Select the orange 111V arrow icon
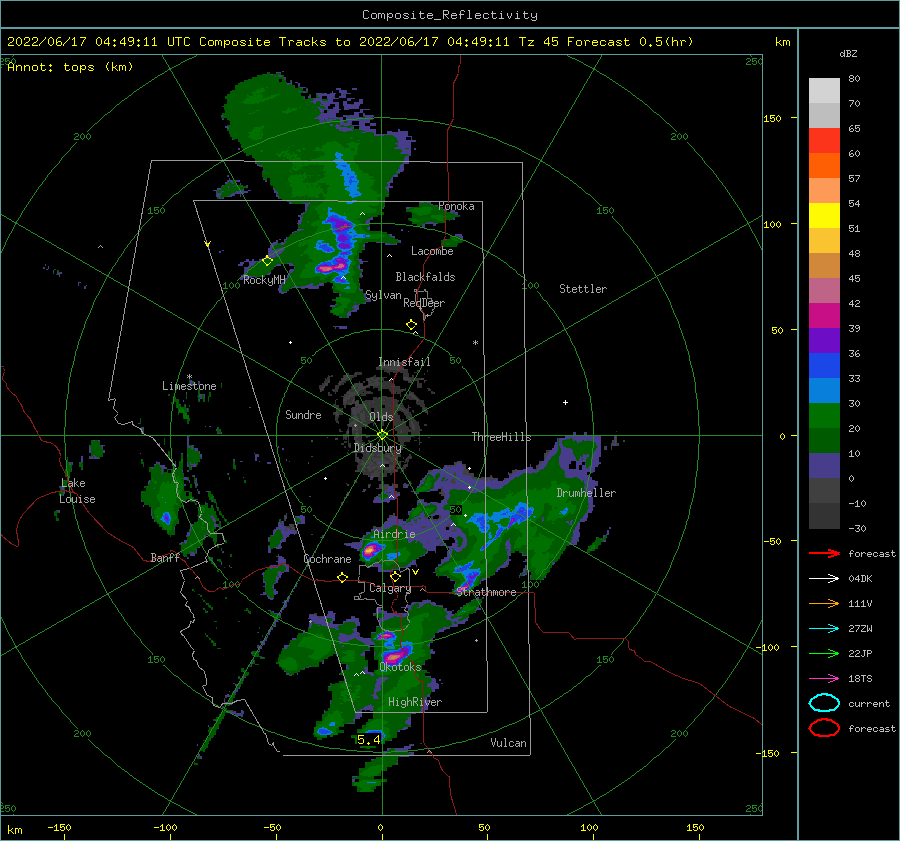Screen dimensions: 900x841 tap(824, 603)
